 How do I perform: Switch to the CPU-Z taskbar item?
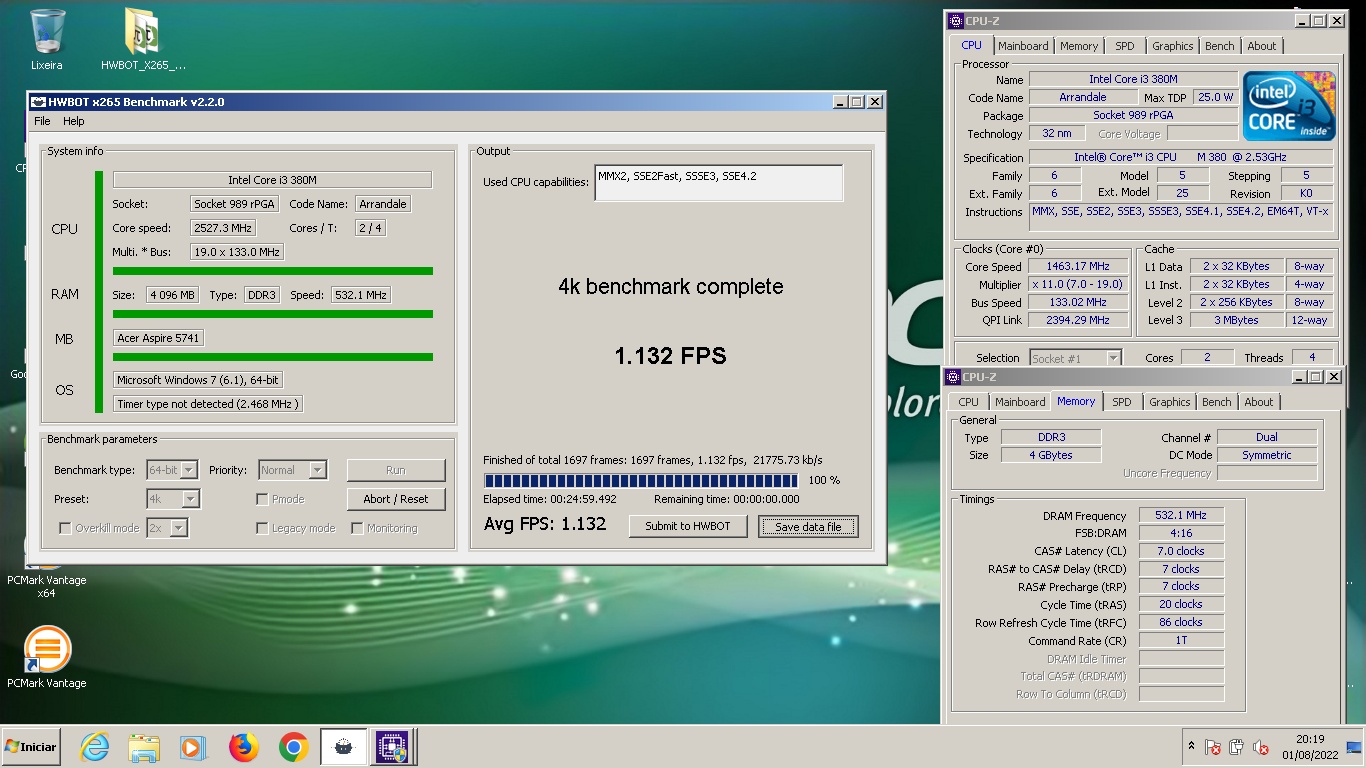pyautogui.click(x=393, y=747)
